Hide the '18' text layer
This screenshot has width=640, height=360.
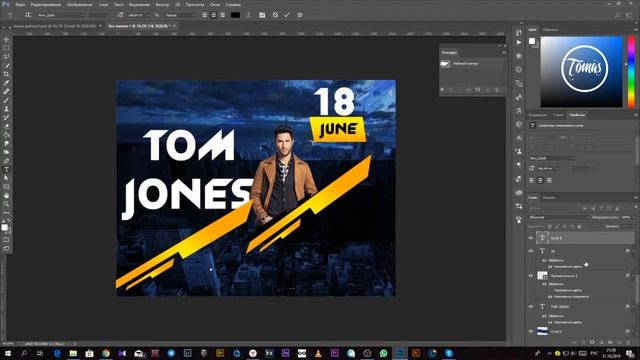coord(531,251)
